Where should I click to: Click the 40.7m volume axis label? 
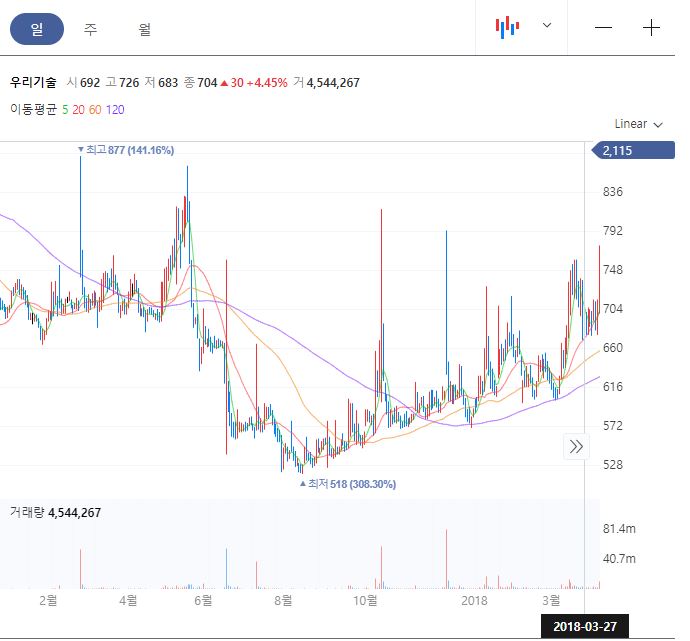tap(619, 559)
